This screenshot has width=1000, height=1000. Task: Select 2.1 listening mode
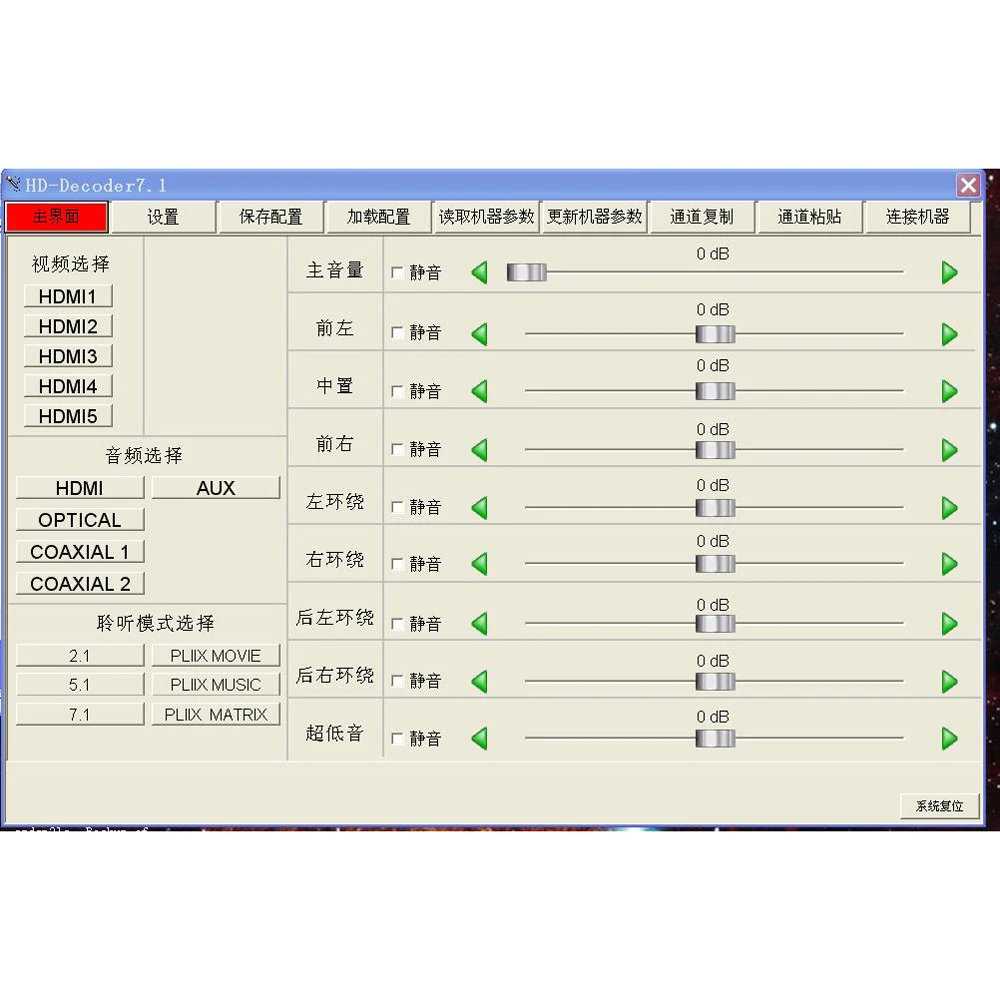[80, 656]
